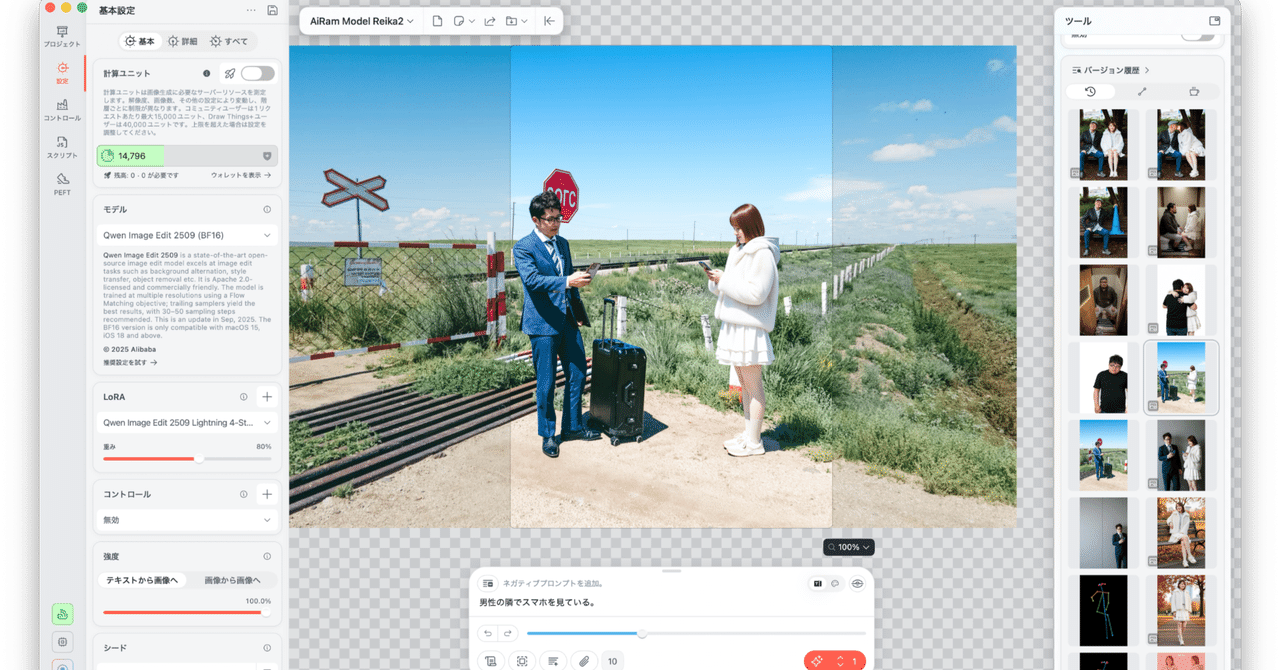
Task: Click the ネガティブプロンプトを追加 field
Action: tap(552, 583)
